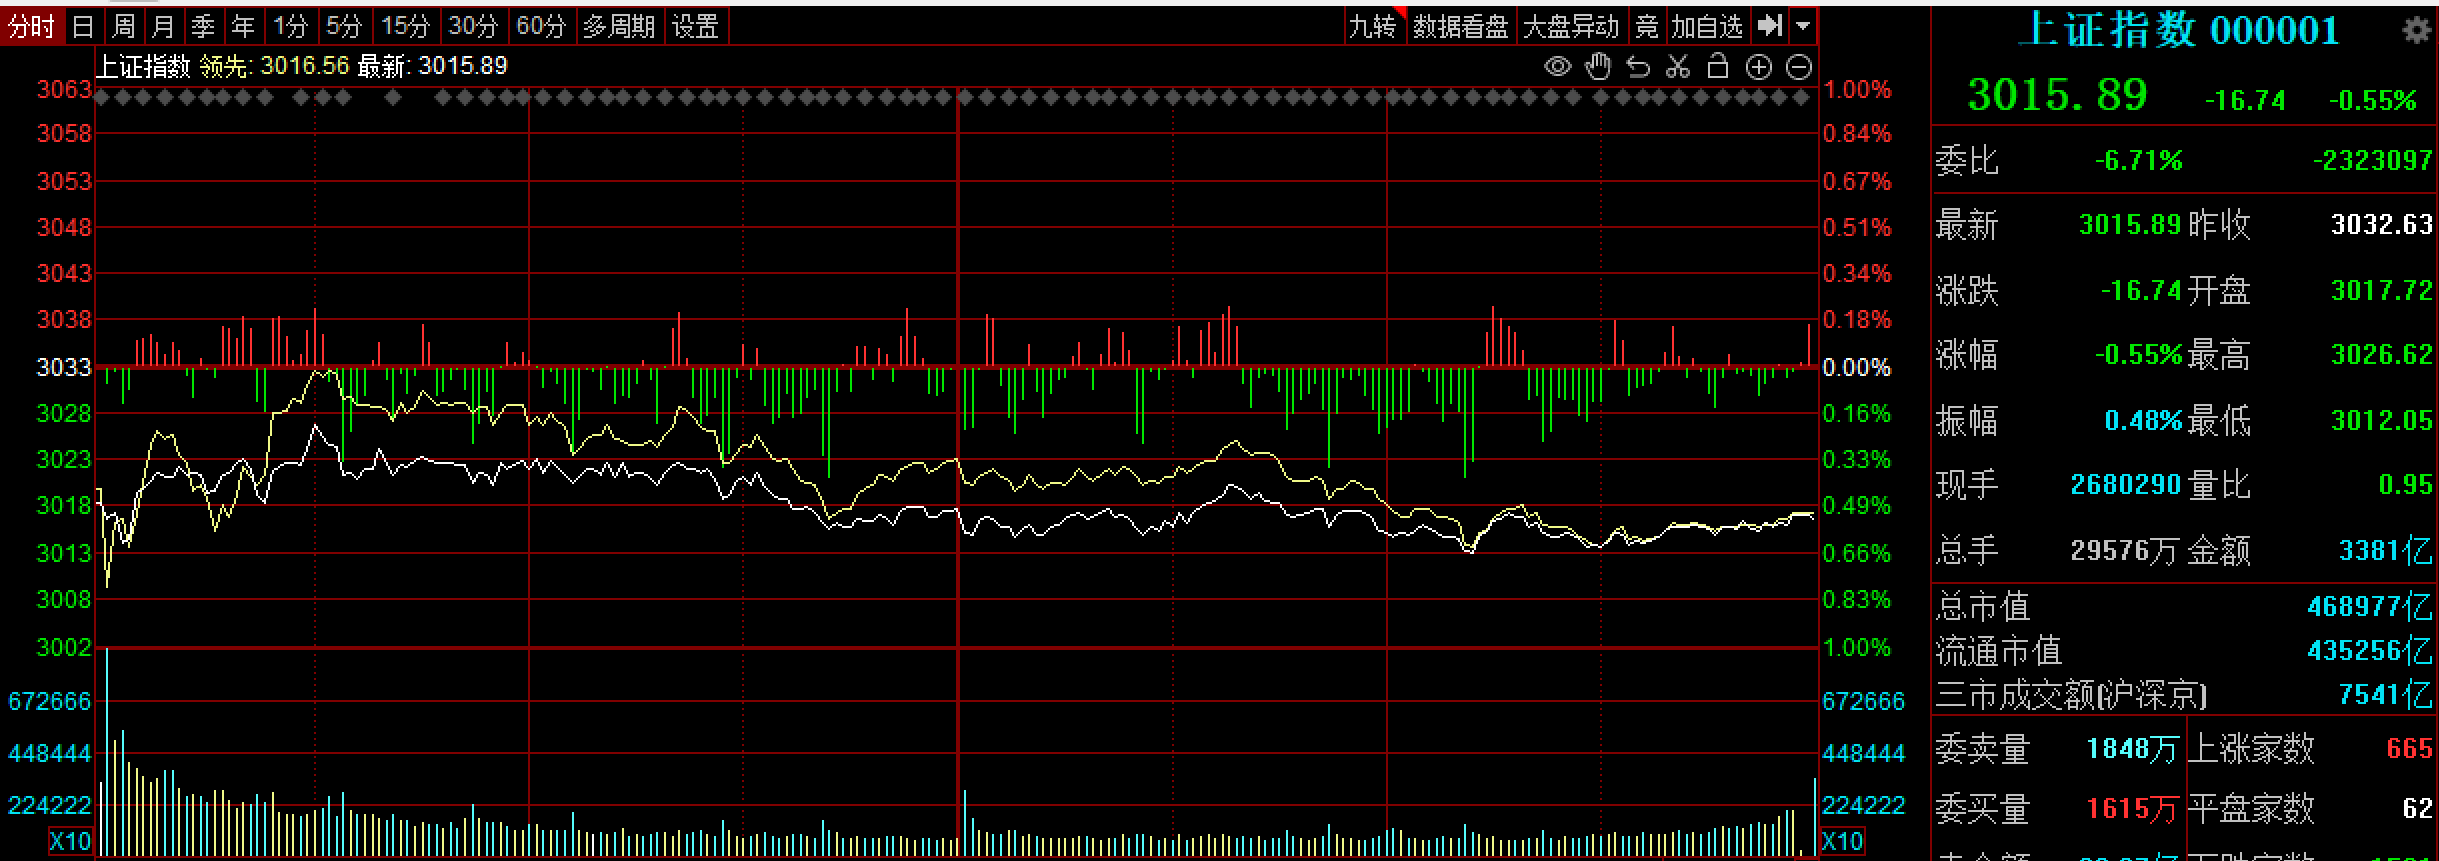Click the 昨收 value 3032.63
The image size is (2439, 861).
click(2382, 224)
